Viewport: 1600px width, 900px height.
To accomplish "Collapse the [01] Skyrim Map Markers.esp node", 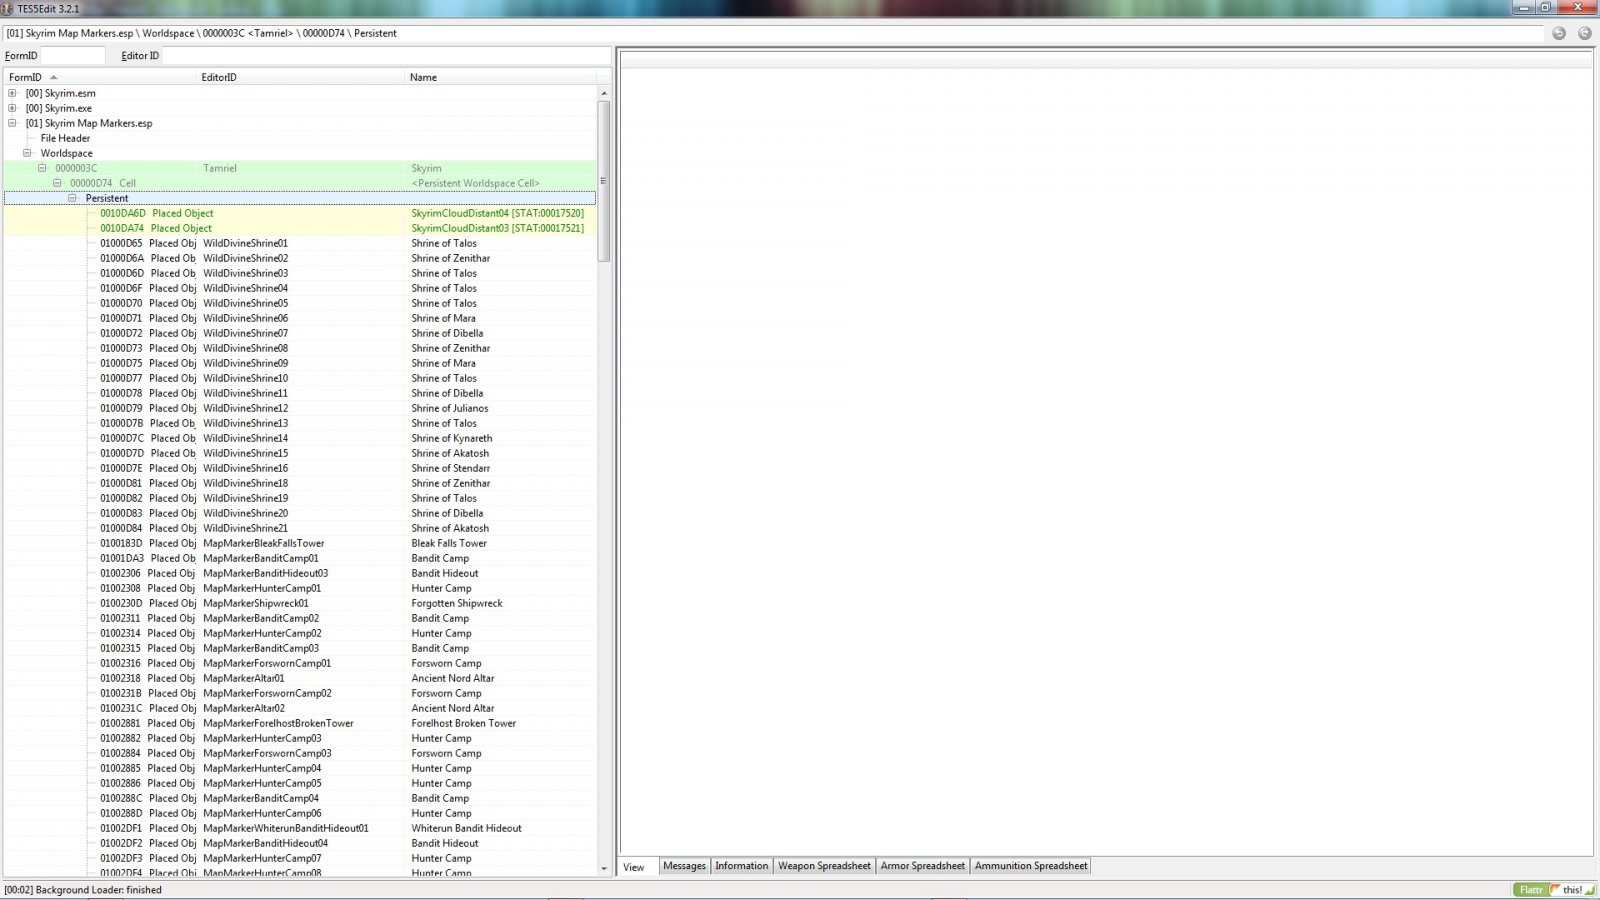I will (x=12, y=123).
